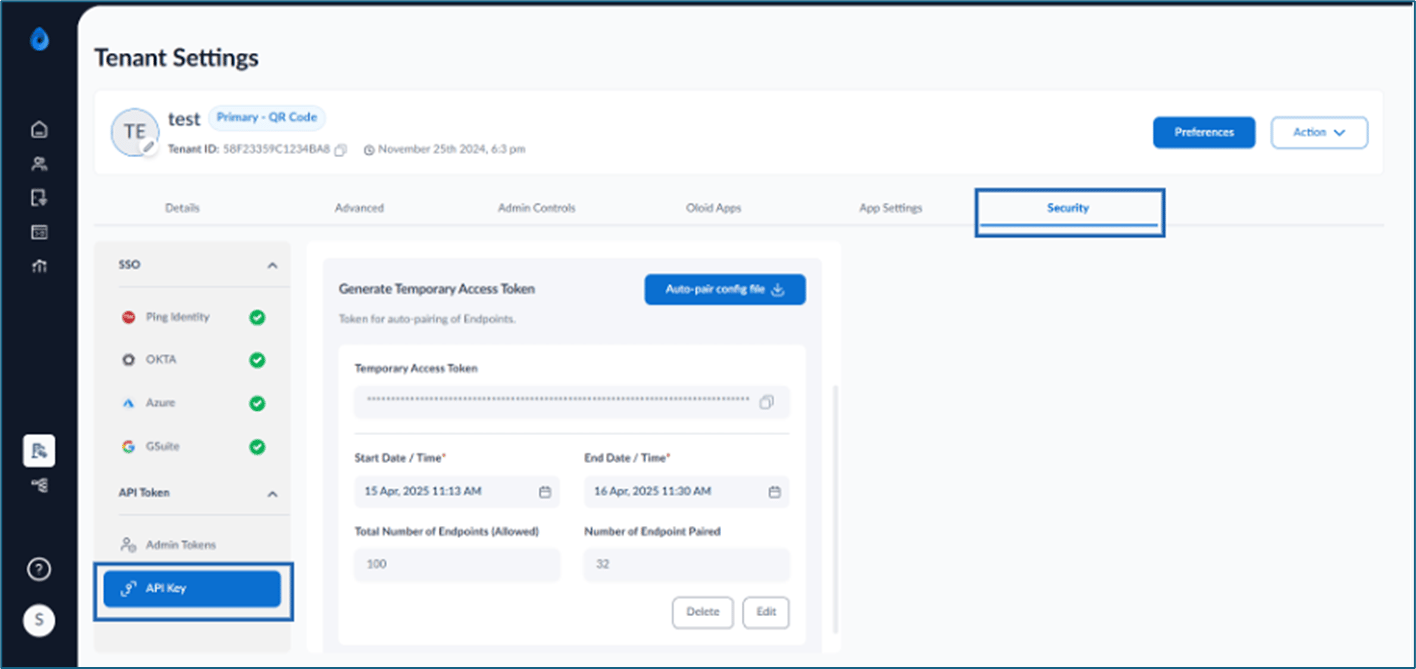
Task: Copy the Tenant ID
Action: (x=341, y=150)
